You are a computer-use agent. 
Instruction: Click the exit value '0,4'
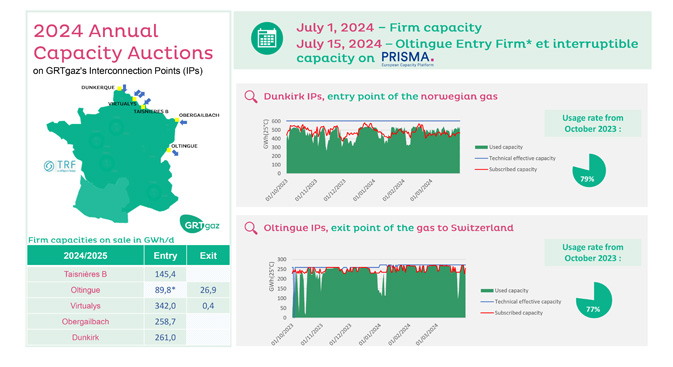(208, 306)
